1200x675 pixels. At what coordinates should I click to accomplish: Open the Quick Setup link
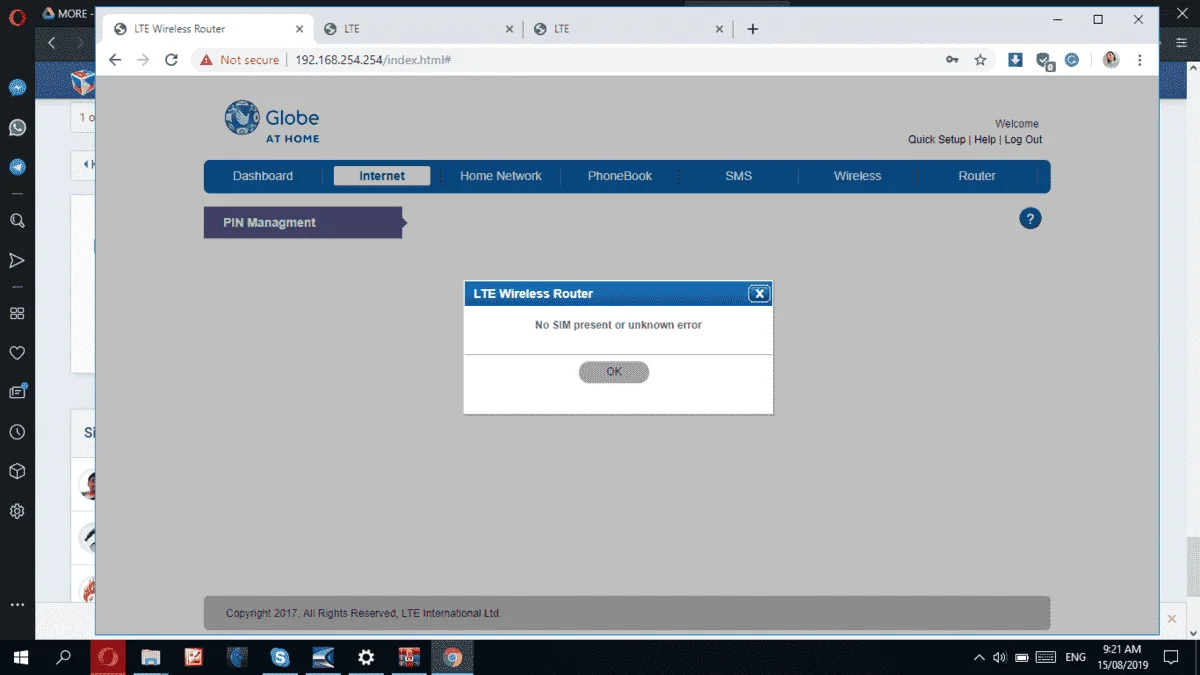tap(937, 140)
